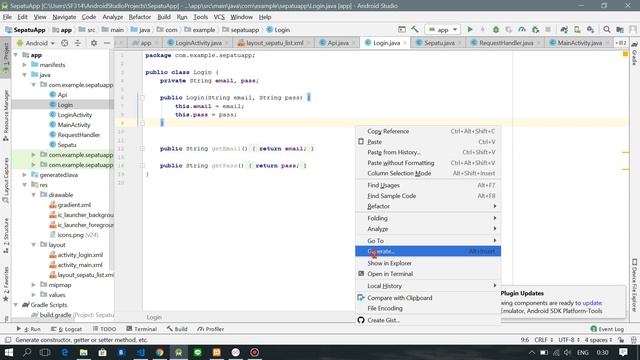Open the profiler gauge icon in toolbar
640x360 pixels.
522,29
